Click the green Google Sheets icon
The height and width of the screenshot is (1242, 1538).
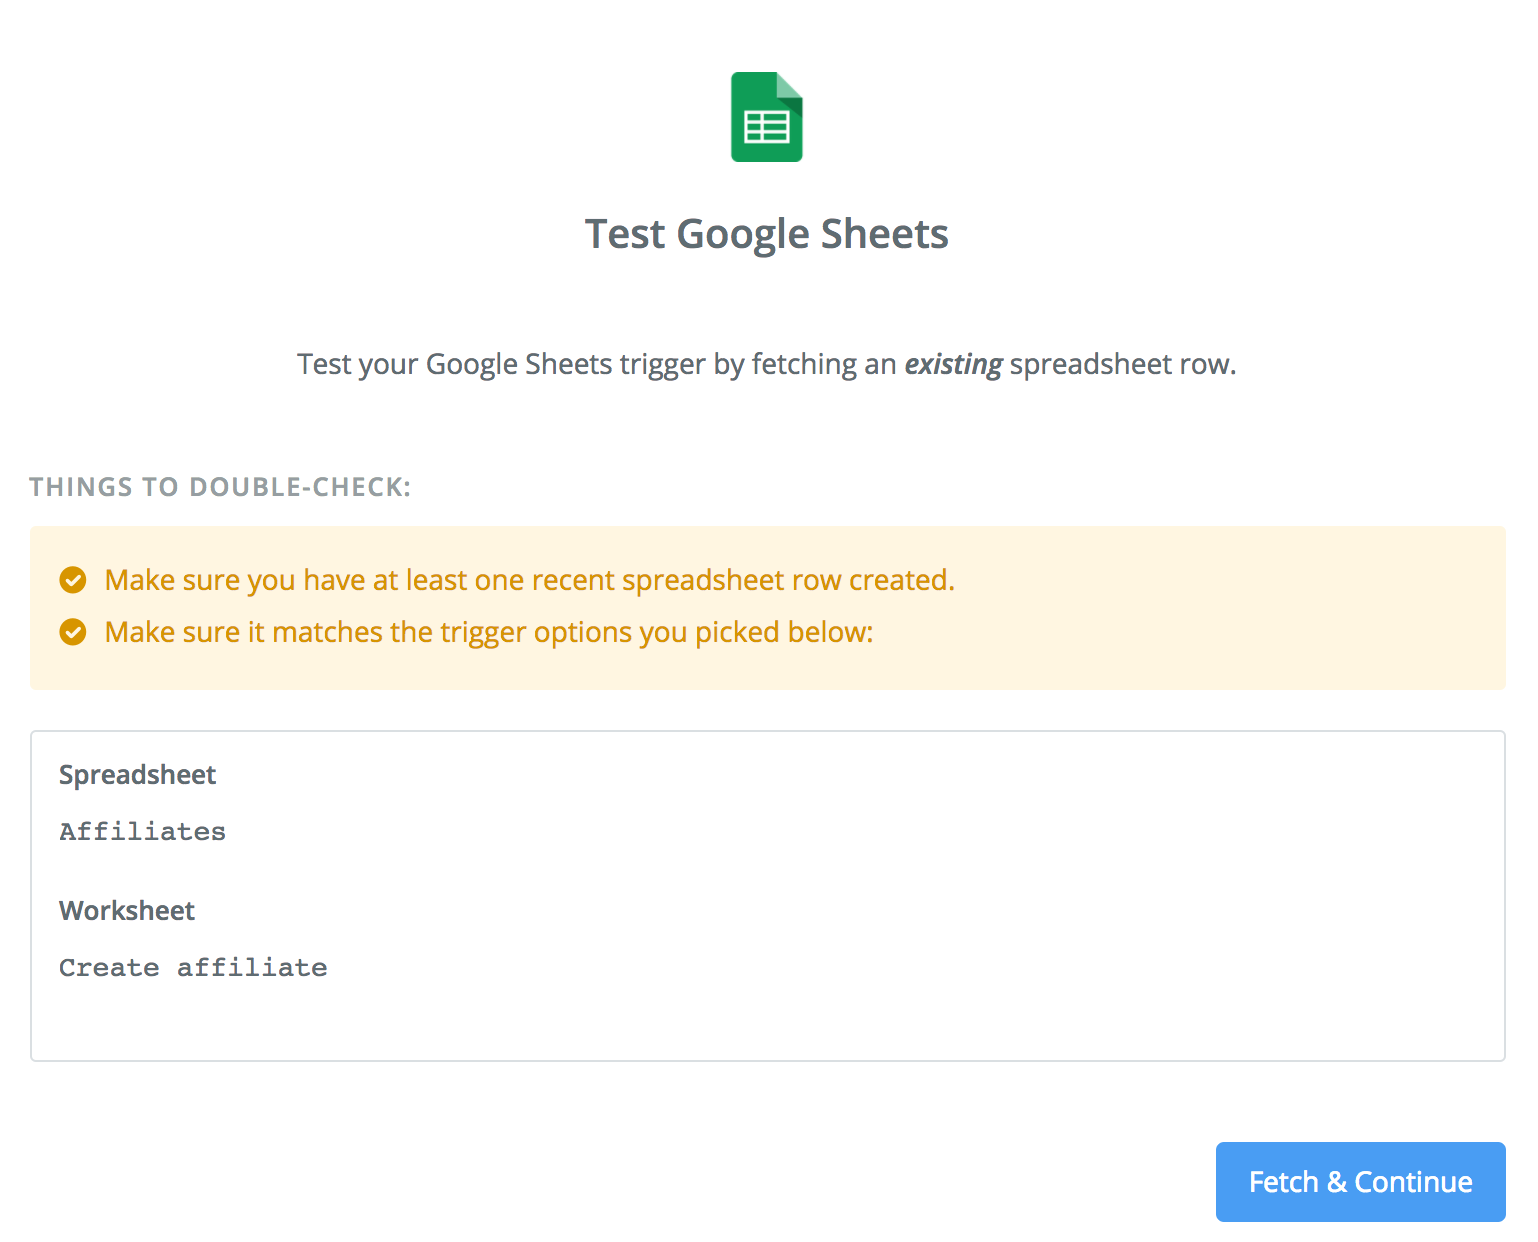coord(767,117)
